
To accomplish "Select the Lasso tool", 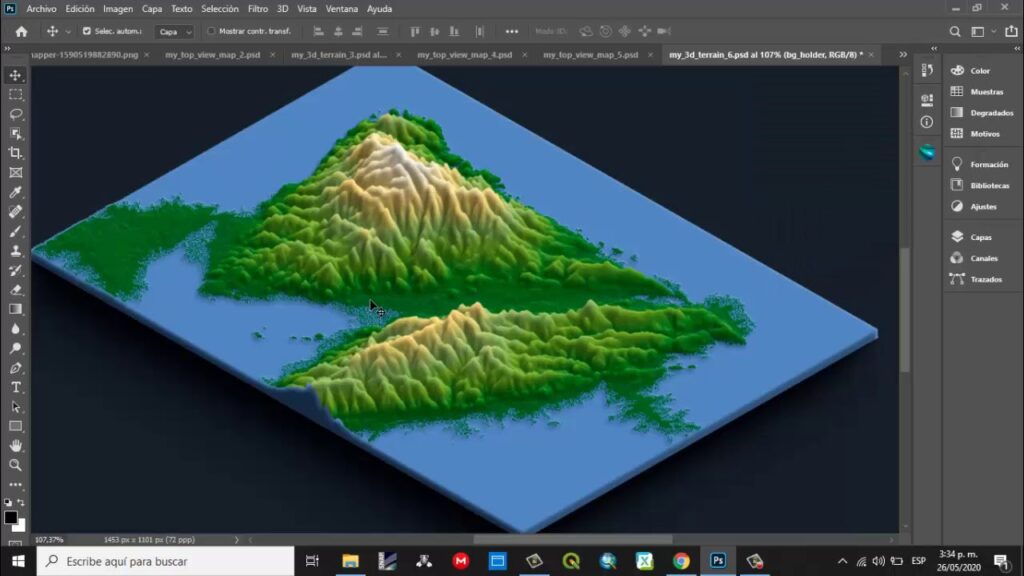I will [14, 113].
